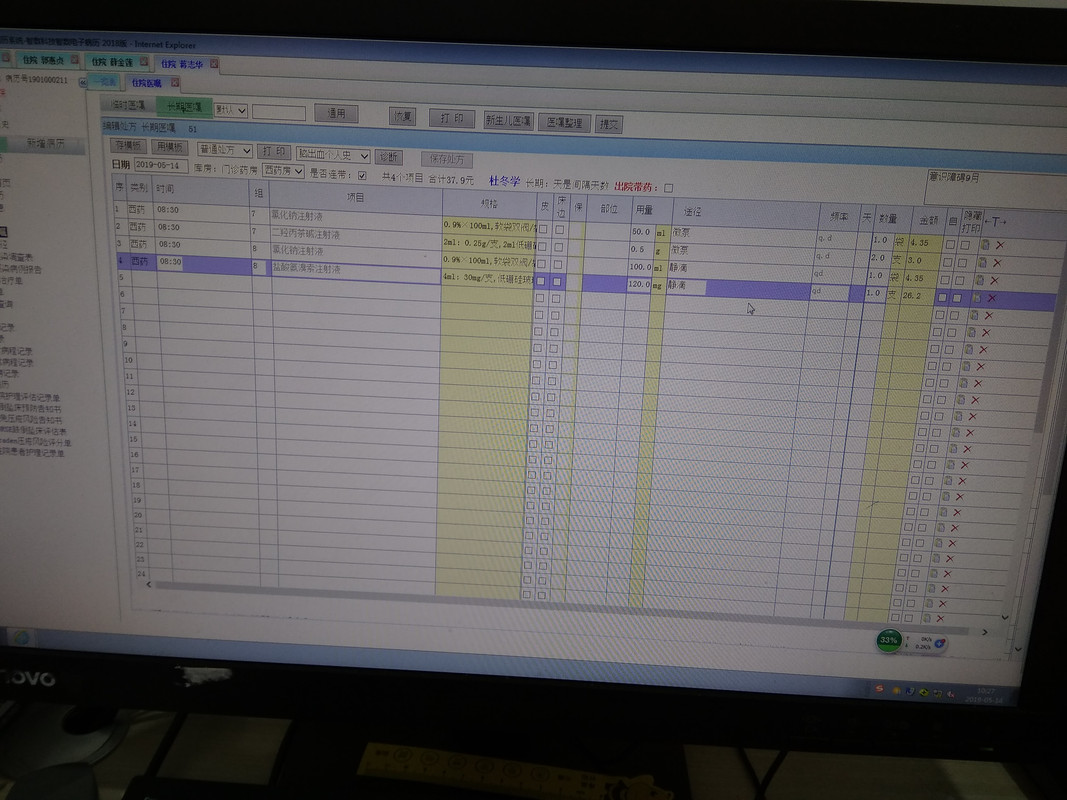
Task: Open the 默认 dropdown next to 长期医嘱
Action: pos(231,110)
